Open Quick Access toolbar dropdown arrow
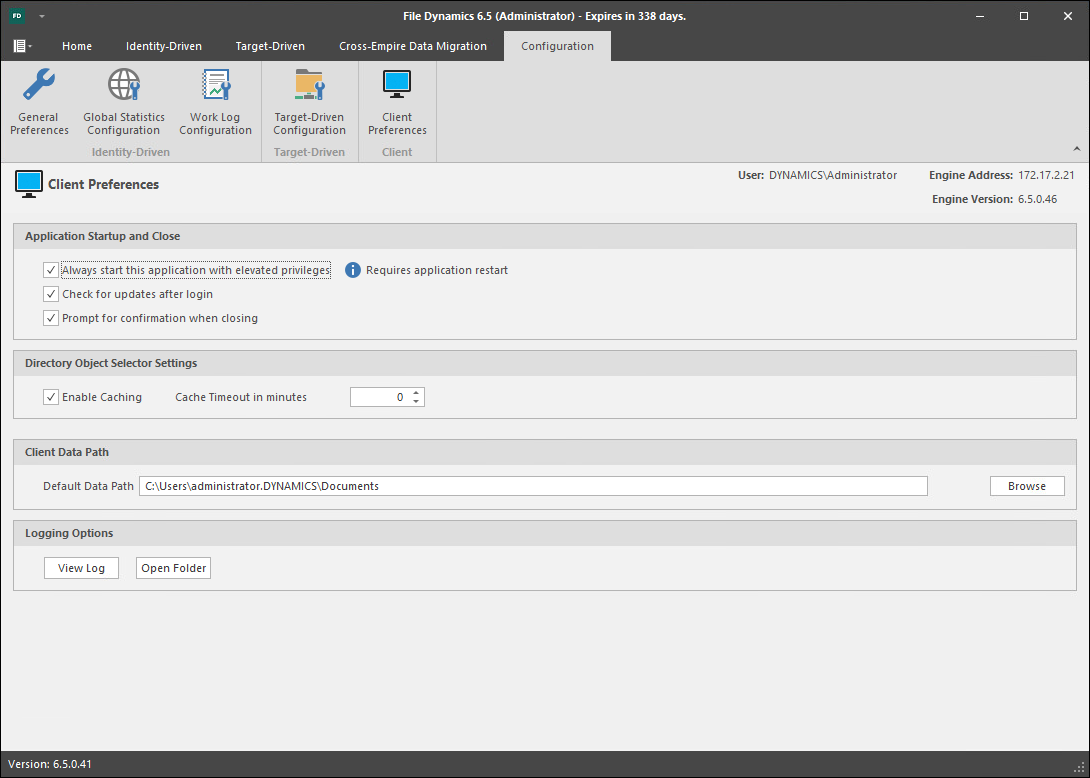The image size is (1090, 778). click(42, 16)
